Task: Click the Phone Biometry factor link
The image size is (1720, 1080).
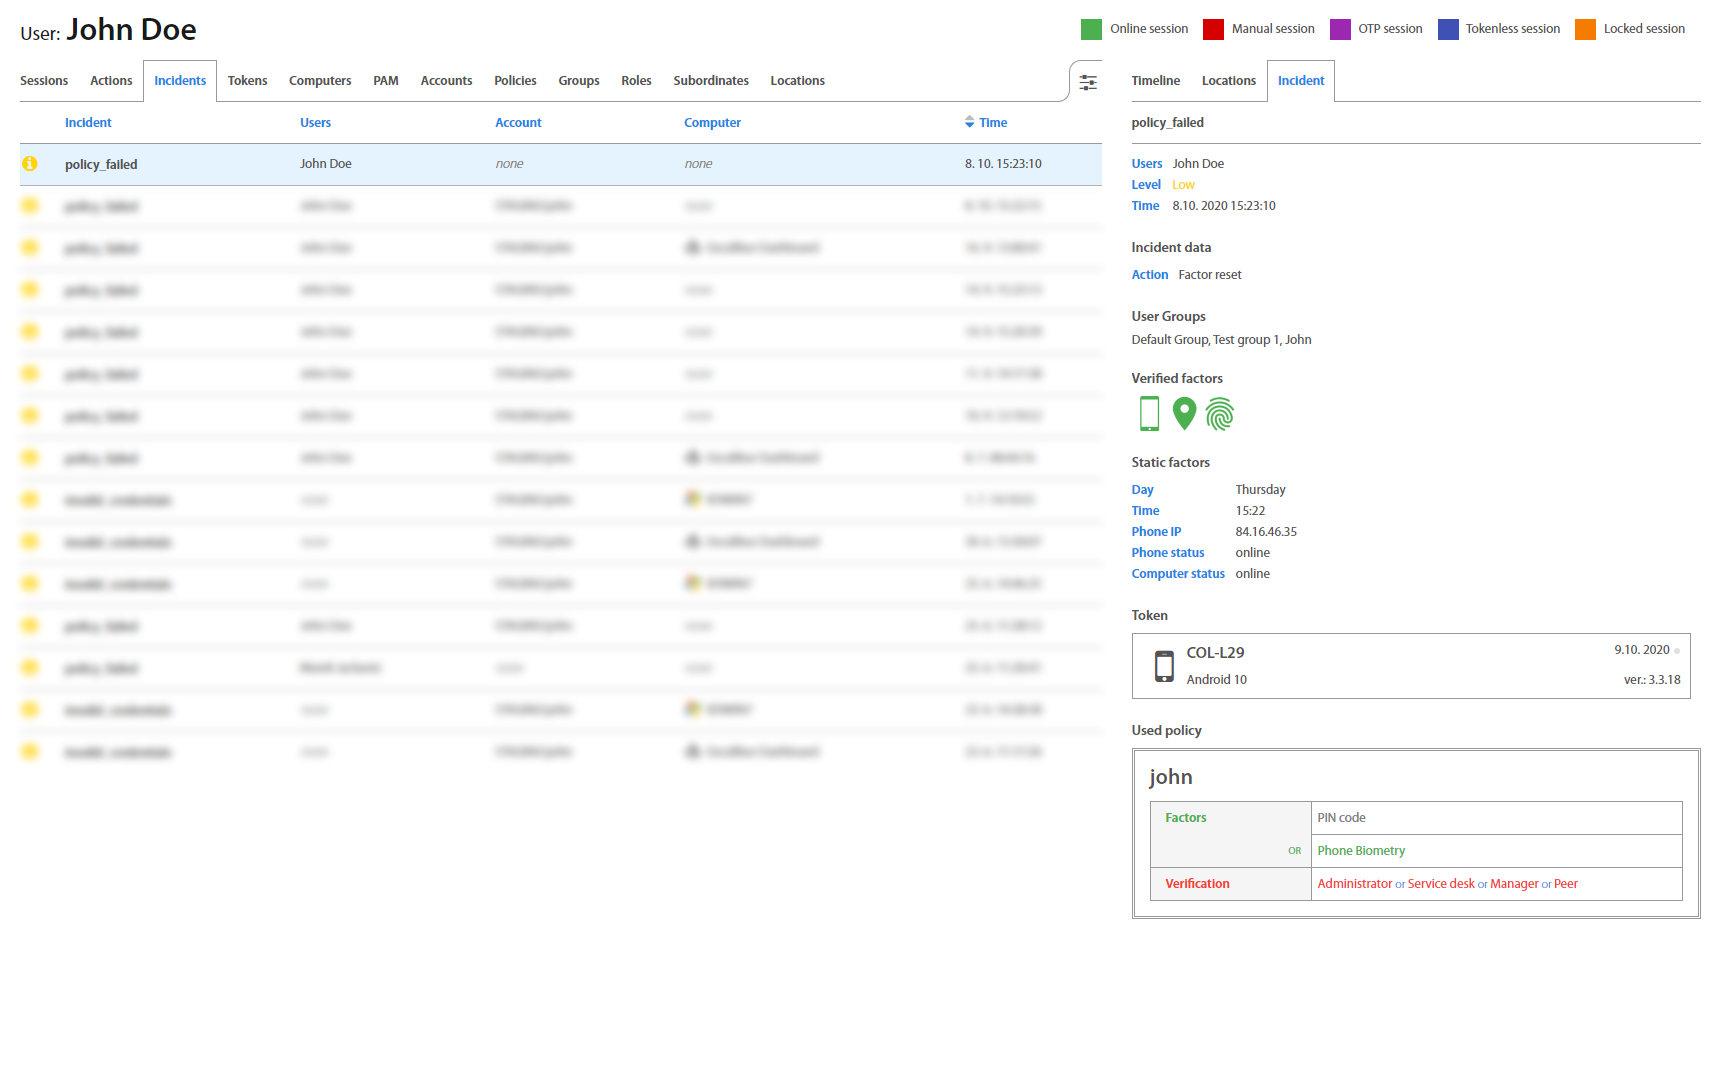Action: 1360,851
